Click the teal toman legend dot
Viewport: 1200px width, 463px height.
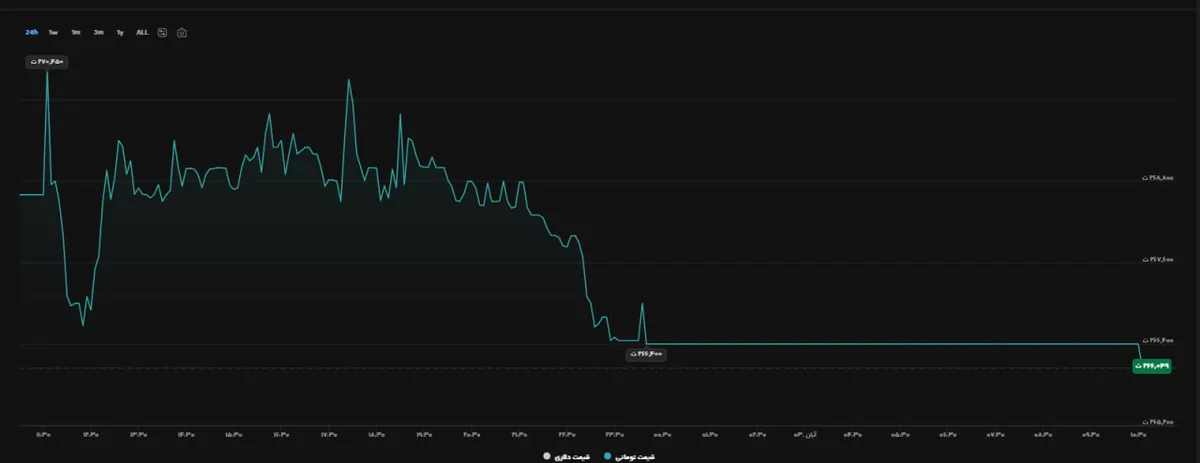[608, 455]
